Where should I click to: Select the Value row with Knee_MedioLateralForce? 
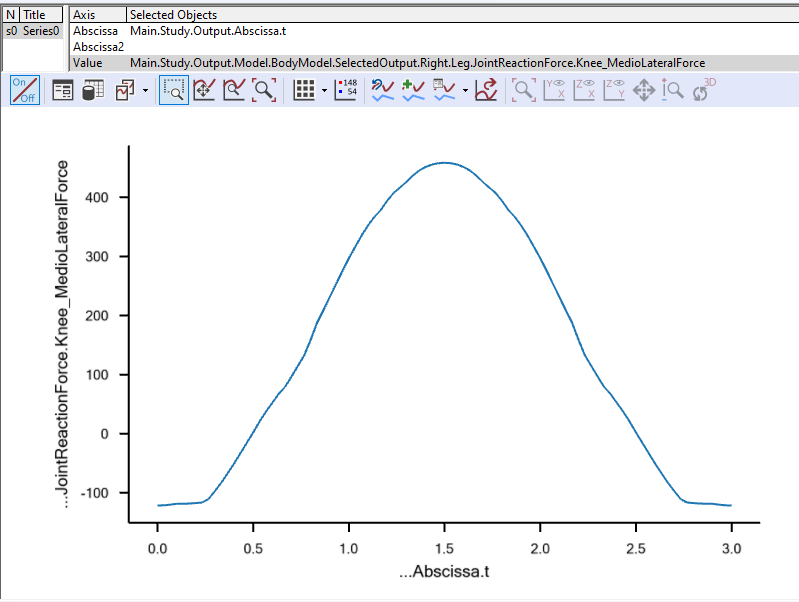pos(433,63)
